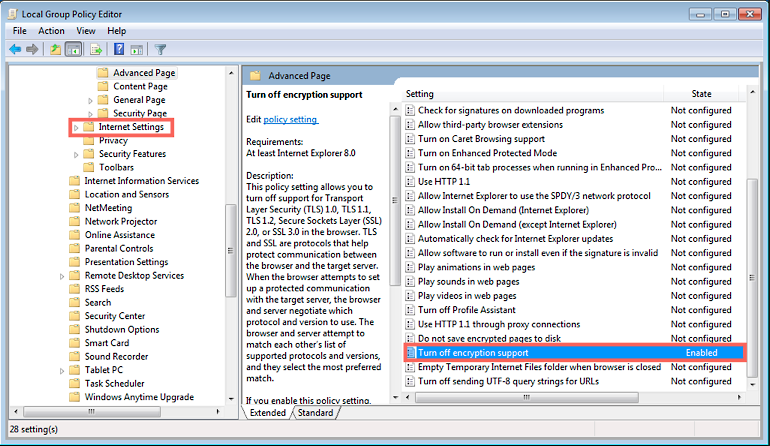Expand the Internet Settings tree node
770x446 pixels.
[x=77, y=127]
